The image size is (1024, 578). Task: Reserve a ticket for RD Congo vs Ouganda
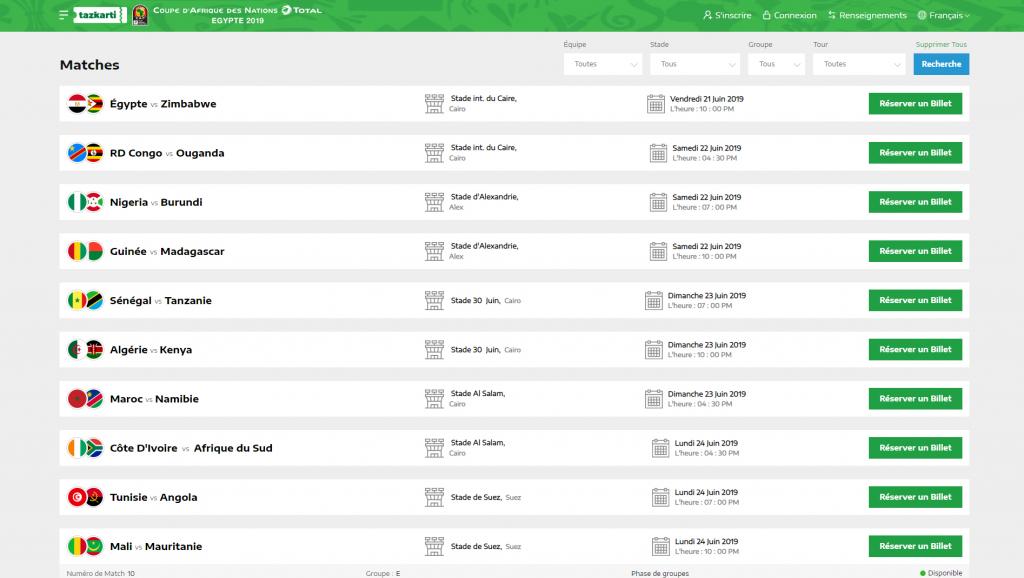pos(915,153)
